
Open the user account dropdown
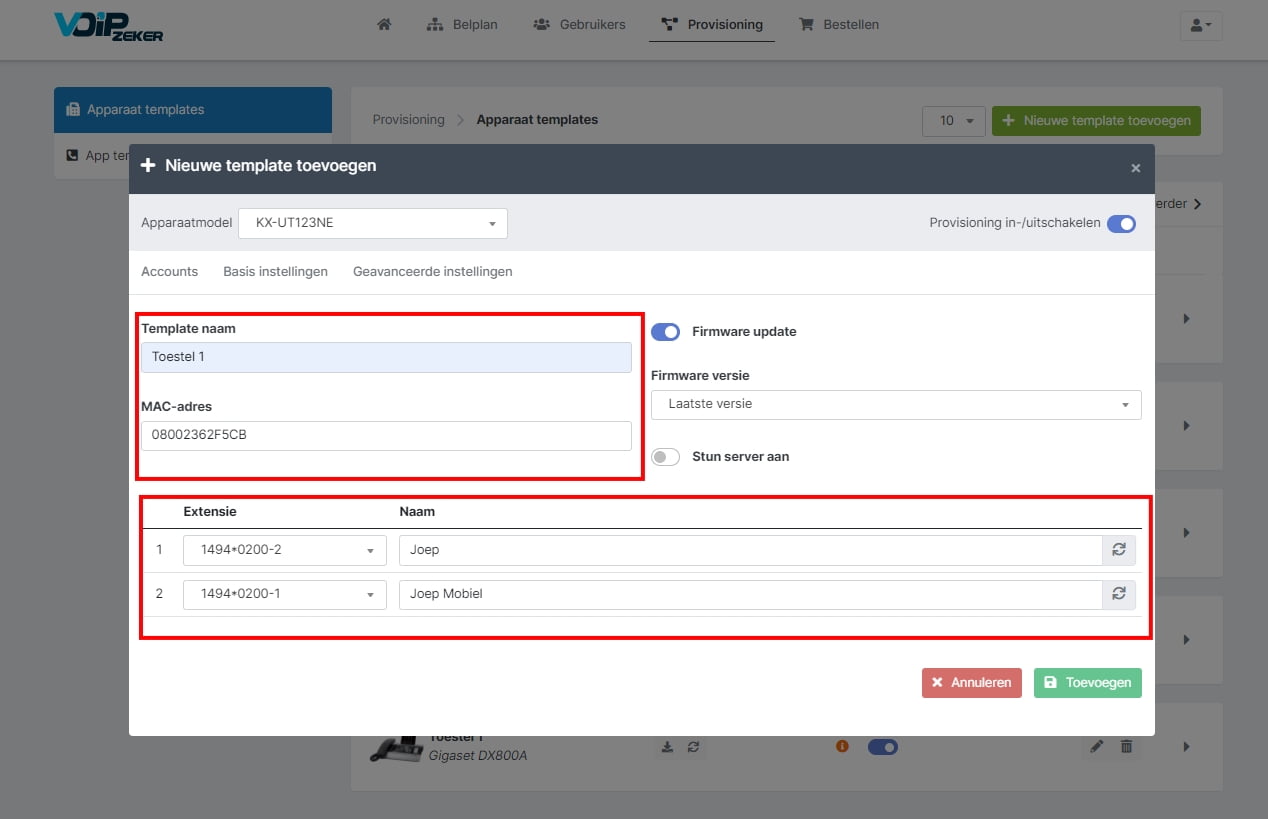(x=1201, y=25)
